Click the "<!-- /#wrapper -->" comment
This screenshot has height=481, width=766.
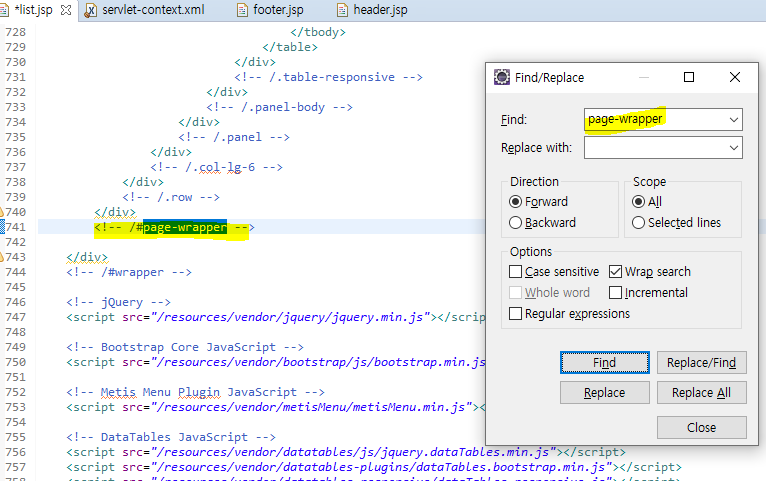(x=129, y=272)
